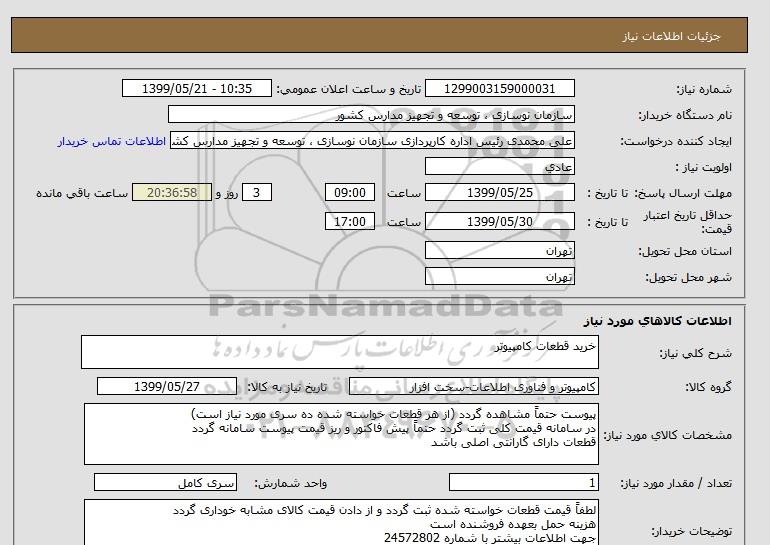This screenshot has height=545, width=770.
Task: Click the public announcement date field 1399/05/21 - 10:35
Action: point(196,89)
